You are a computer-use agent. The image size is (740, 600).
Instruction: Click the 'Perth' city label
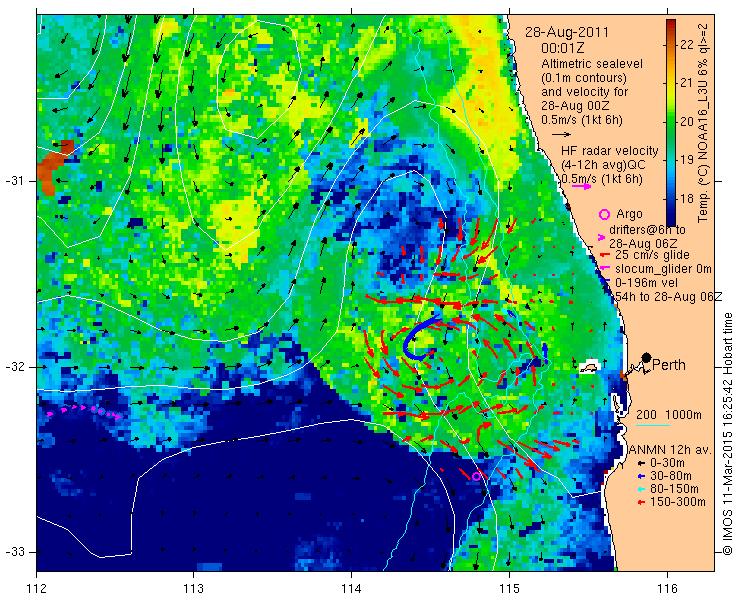click(x=669, y=365)
